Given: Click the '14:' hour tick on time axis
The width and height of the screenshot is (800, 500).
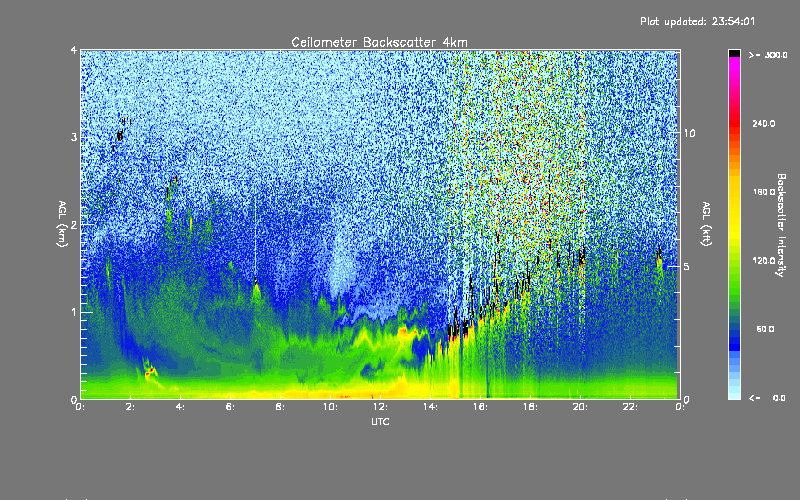Looking at the screenshot, I should pos(430,407).
